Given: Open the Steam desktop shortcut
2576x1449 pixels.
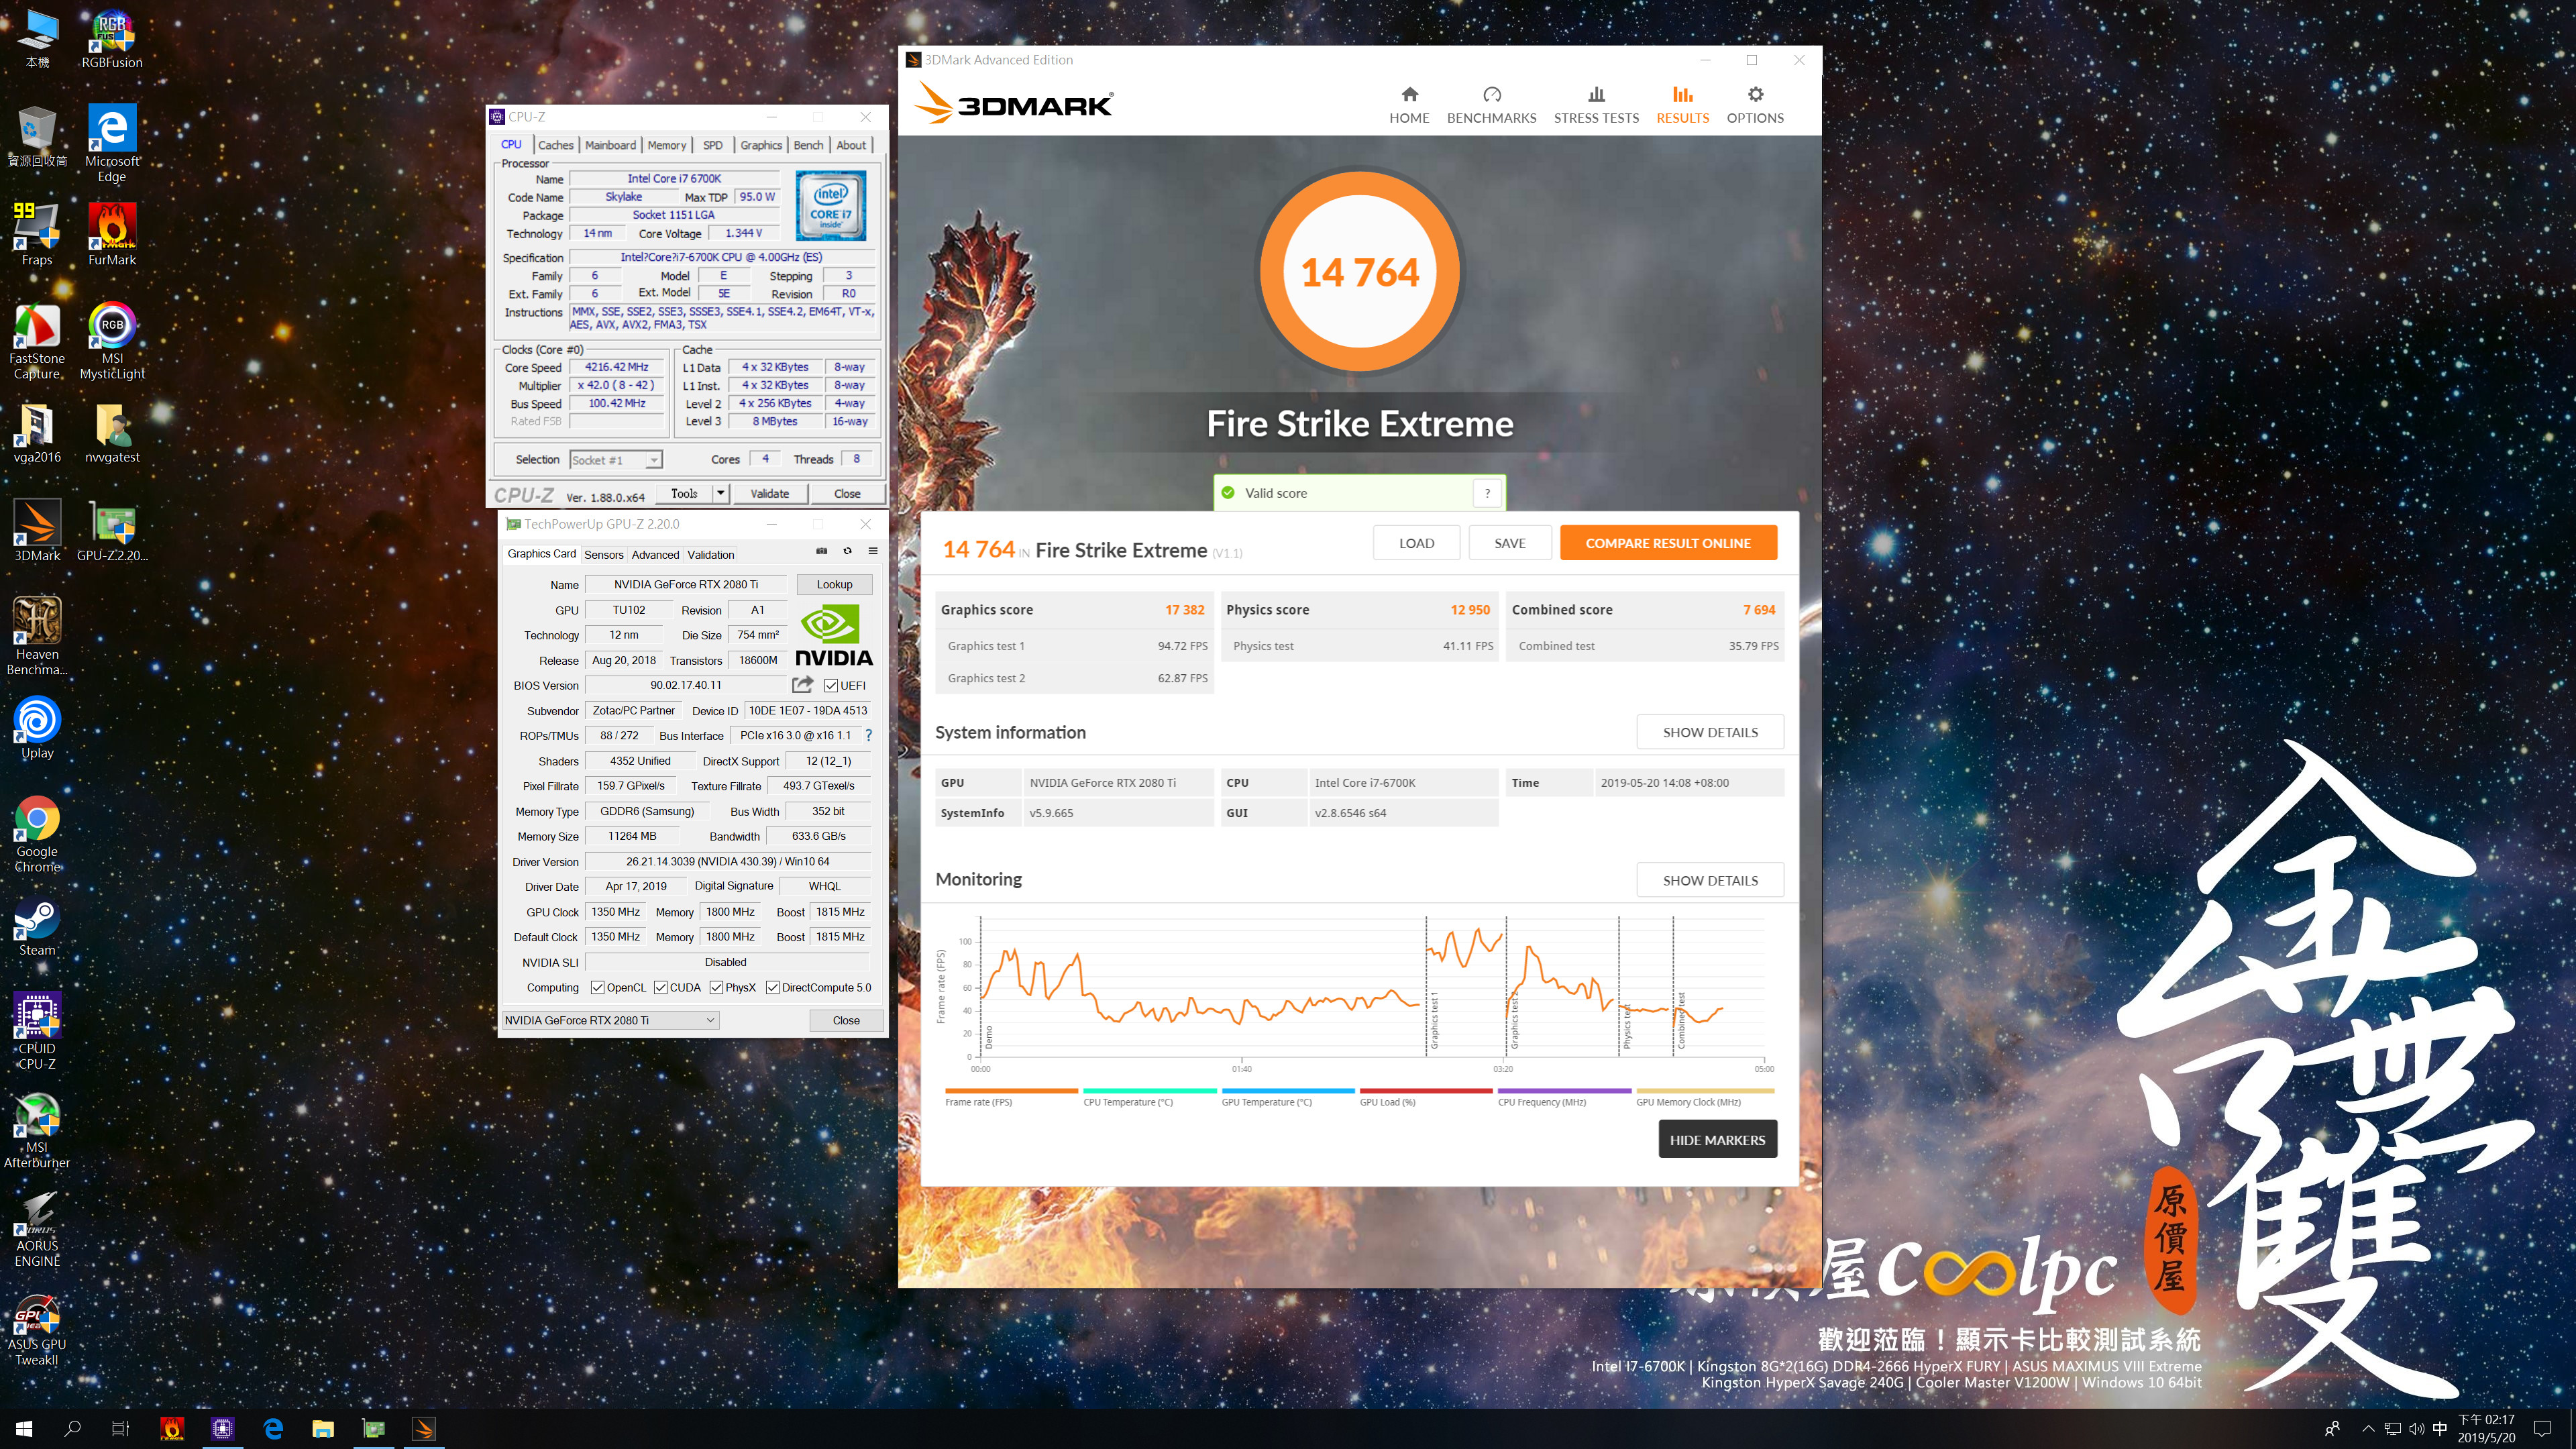Looking at the screenshot, I should click(37, 926).
